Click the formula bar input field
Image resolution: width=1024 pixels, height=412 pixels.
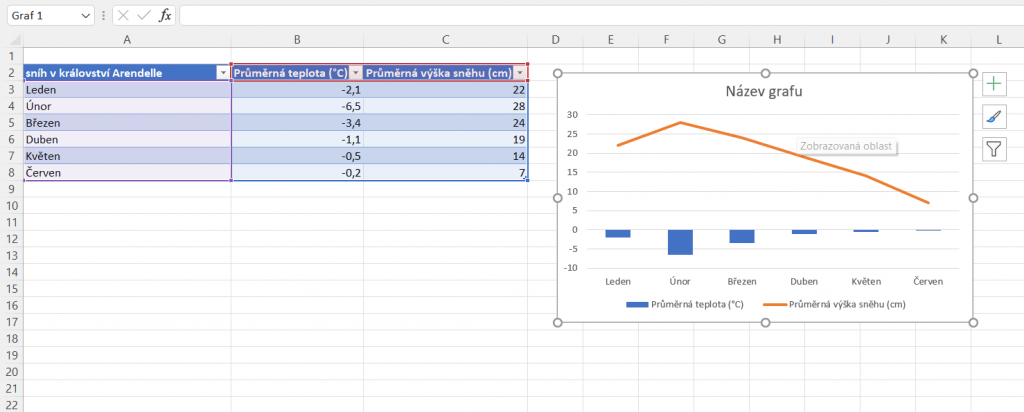pos(600,16)
